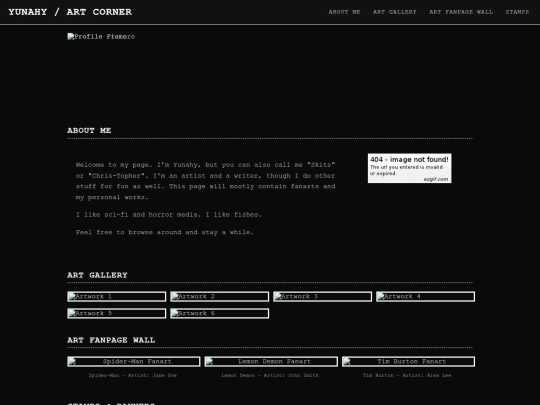The height and width of the screenshot is (405, 540).
Task: Open Artwork 6 thumbnail
Action: [219, 313]
